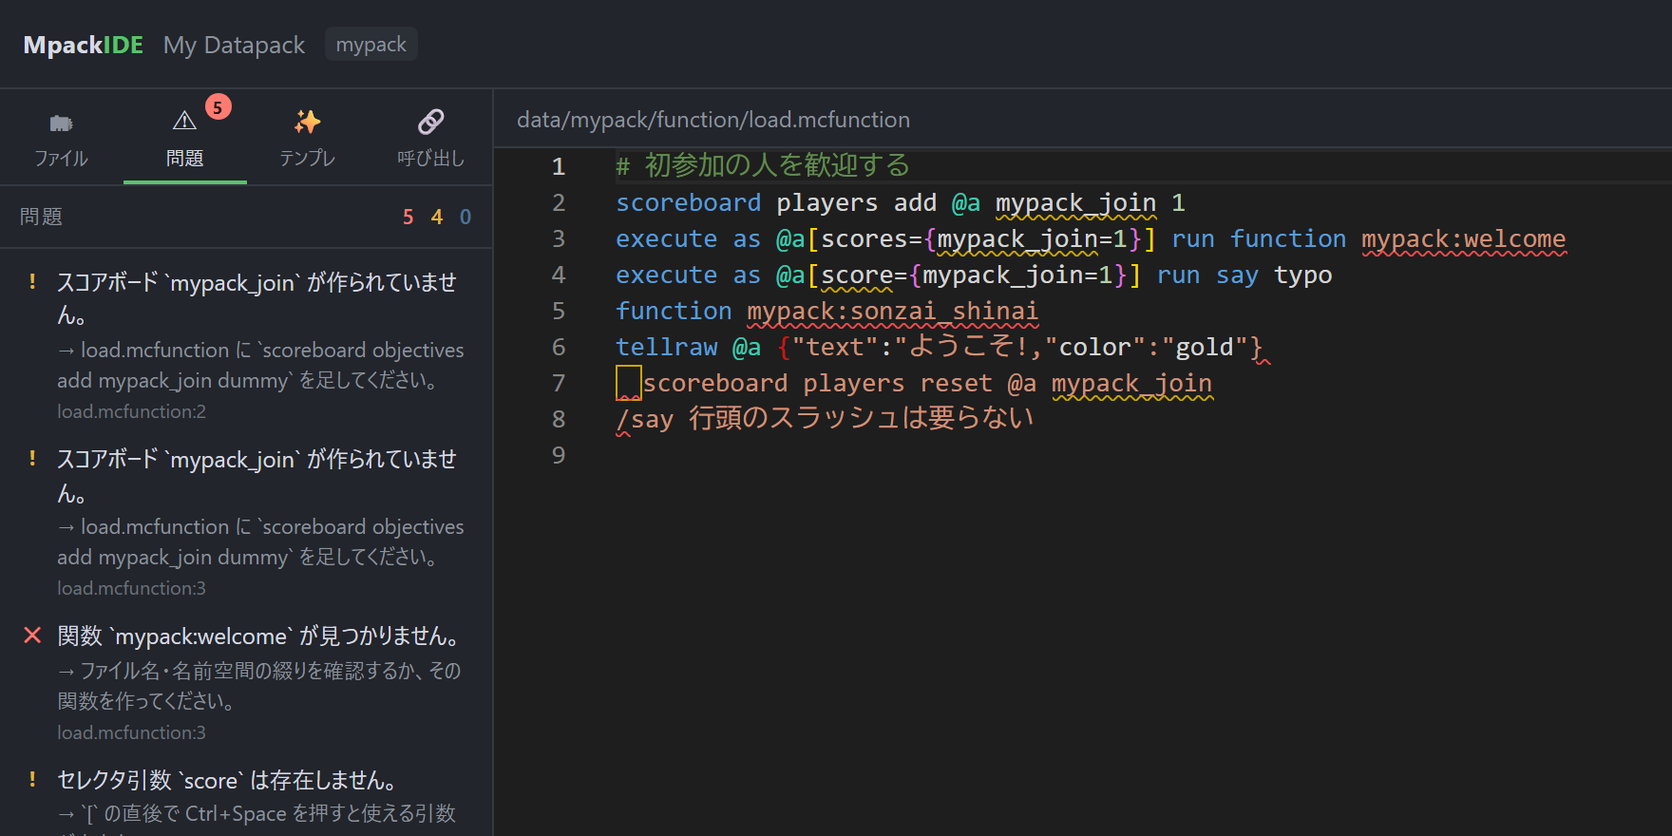Click line number 1 in the gutter
The image size is (1672, 836).
pos(558,166)
